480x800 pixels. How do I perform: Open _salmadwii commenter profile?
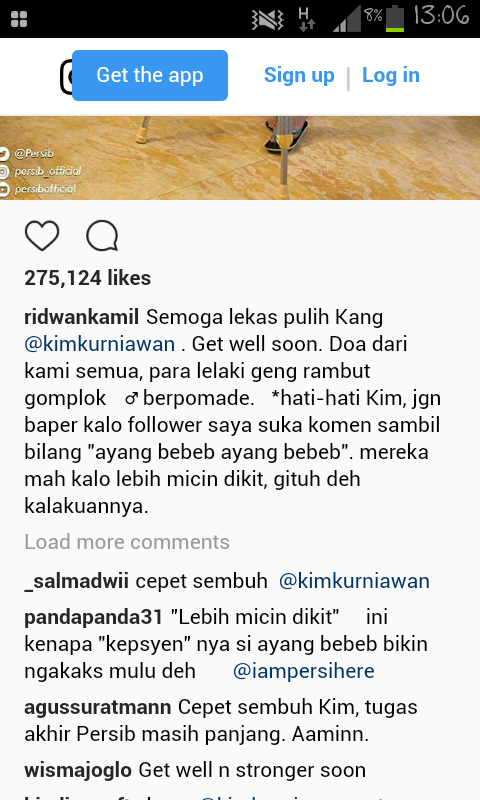(x=77, y=581)
